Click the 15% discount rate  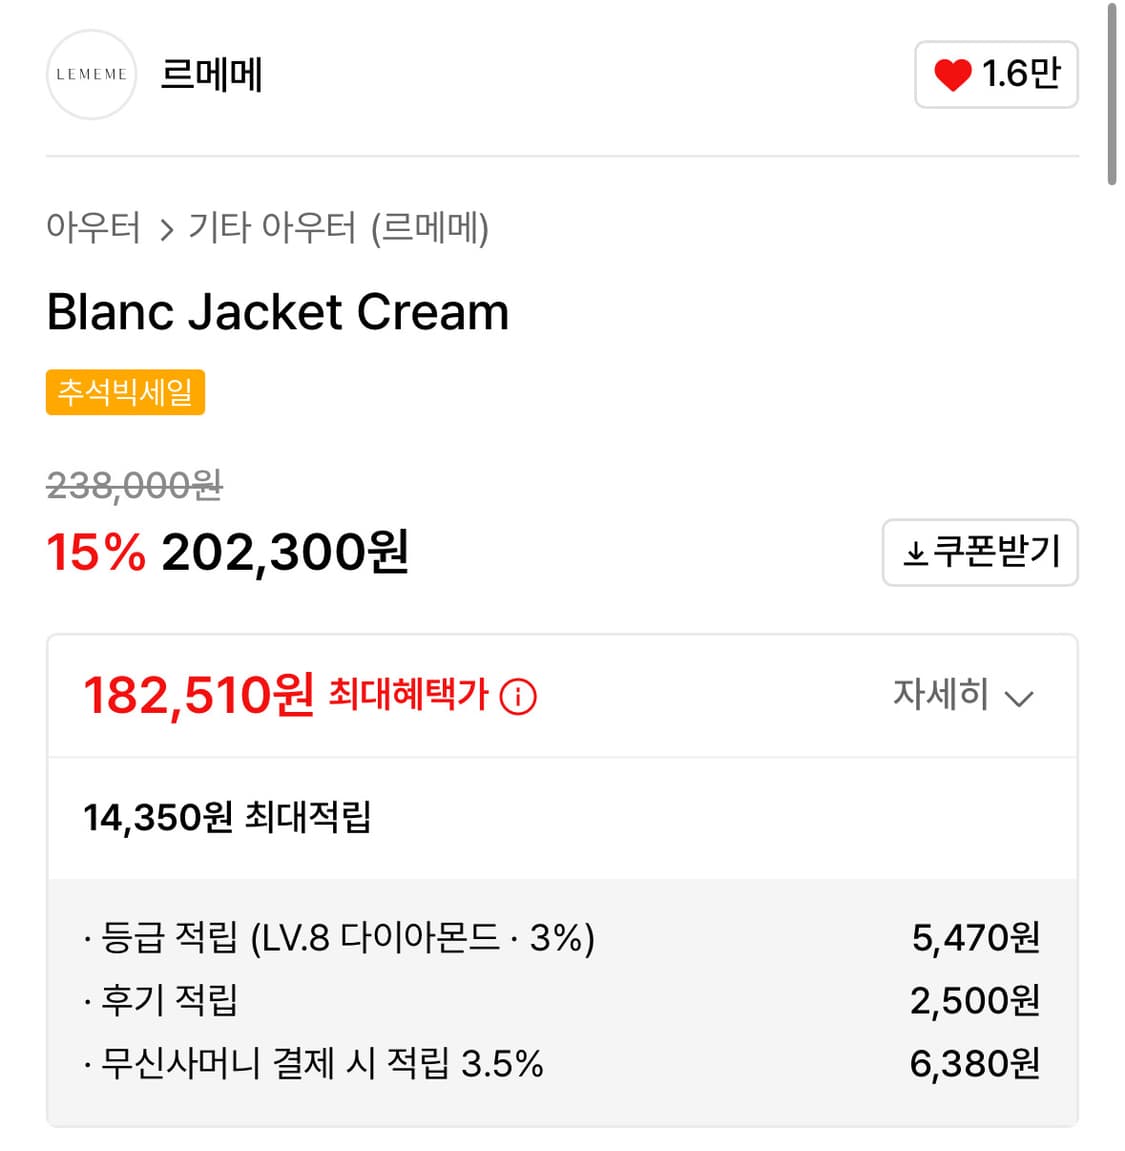(x=96, y=552)
